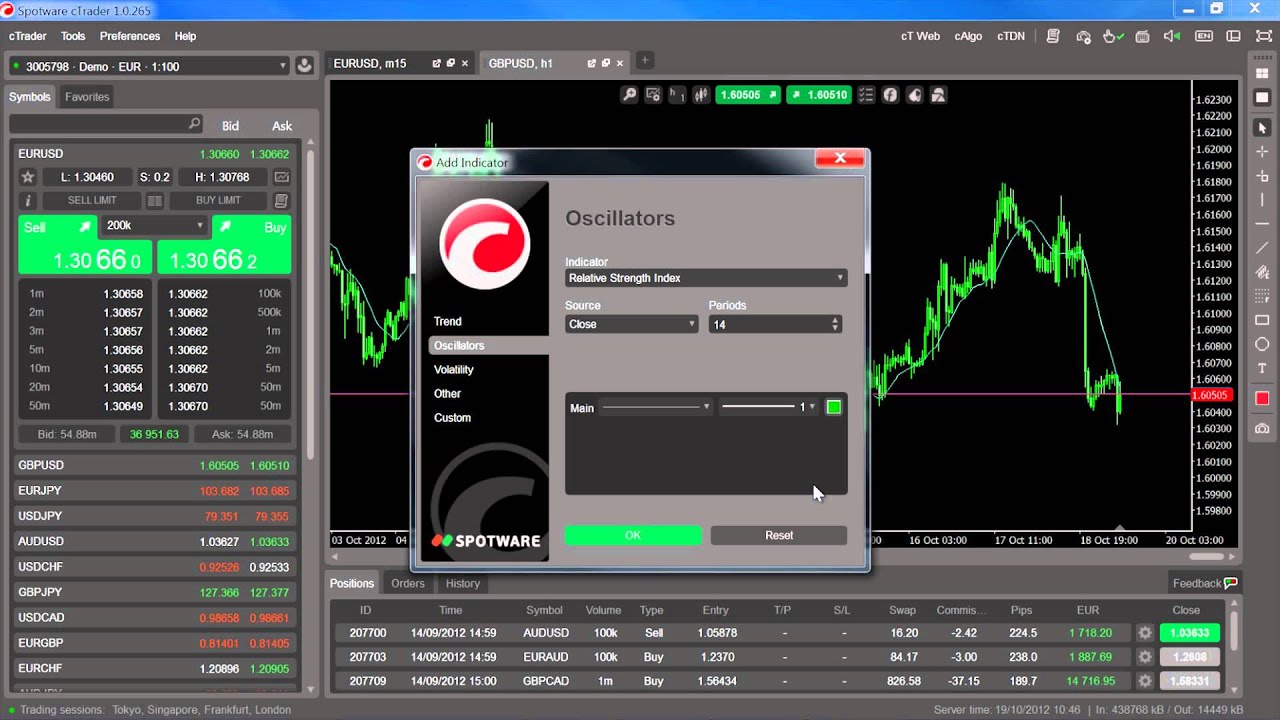1280x720 pixels.
Task: Open settings gear for position 207709
Action: [x=1145, y=681]
